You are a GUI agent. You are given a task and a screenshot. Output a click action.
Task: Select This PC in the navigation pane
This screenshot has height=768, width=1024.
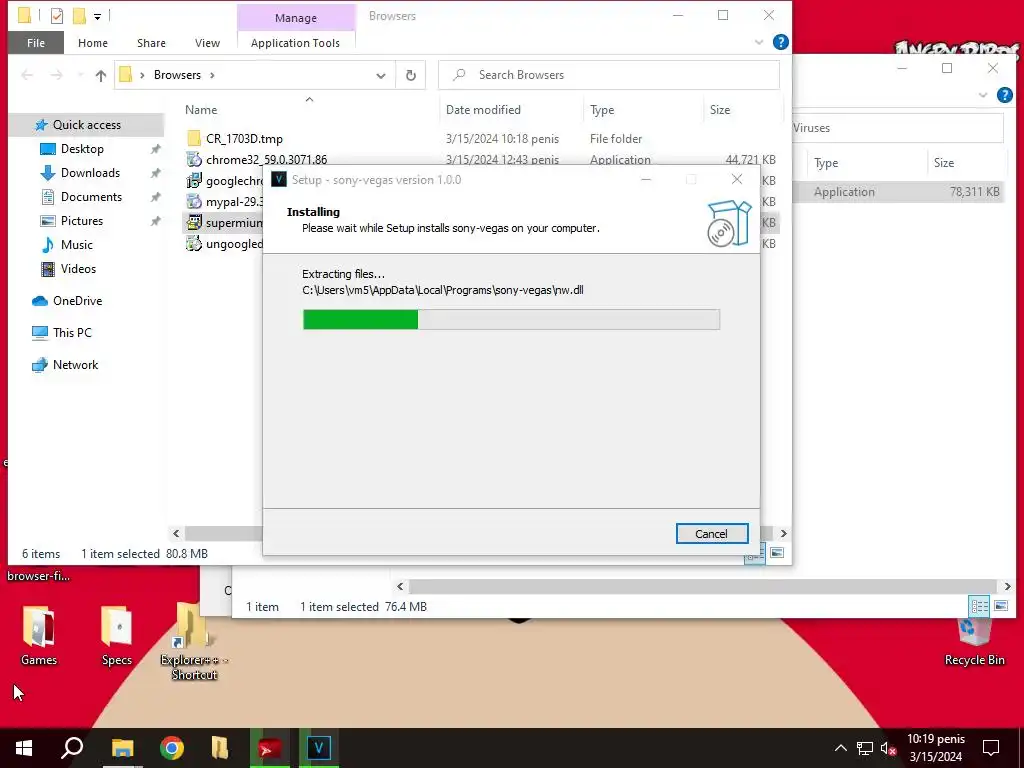(x=72, y=332)
